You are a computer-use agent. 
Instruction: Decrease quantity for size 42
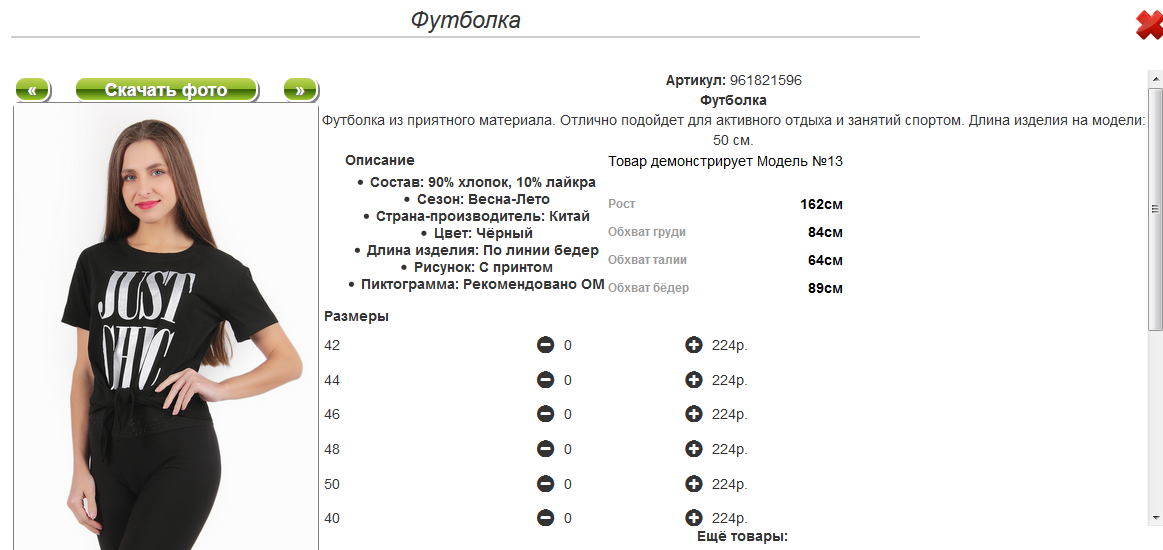coord(545,345)
